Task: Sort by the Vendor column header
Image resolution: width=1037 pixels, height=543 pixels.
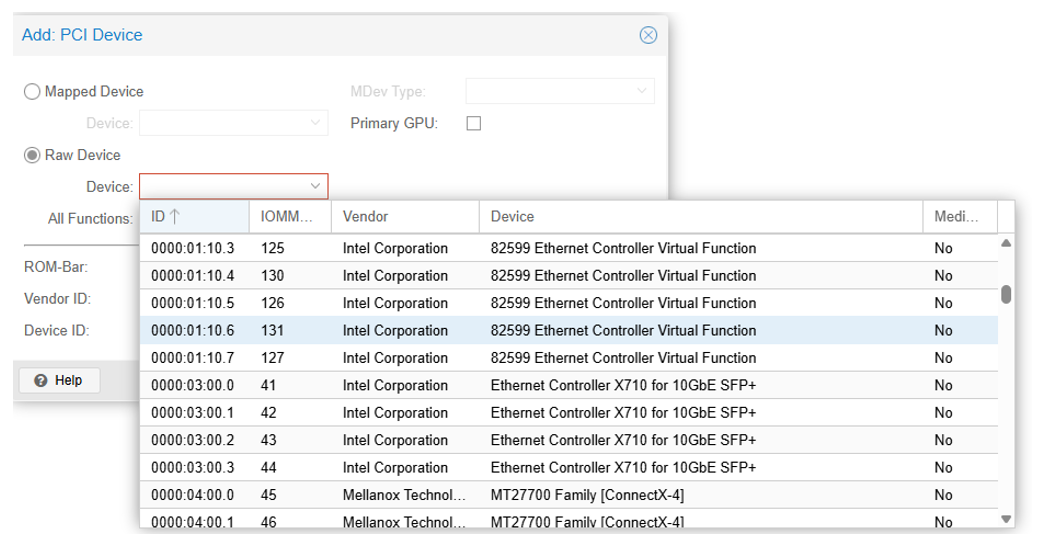Action: click(405, 217)
